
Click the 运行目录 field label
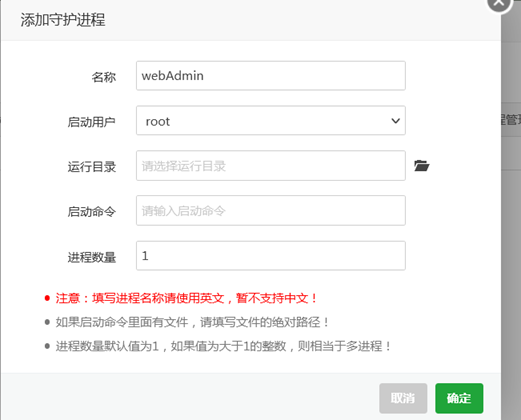coord(92,167)
